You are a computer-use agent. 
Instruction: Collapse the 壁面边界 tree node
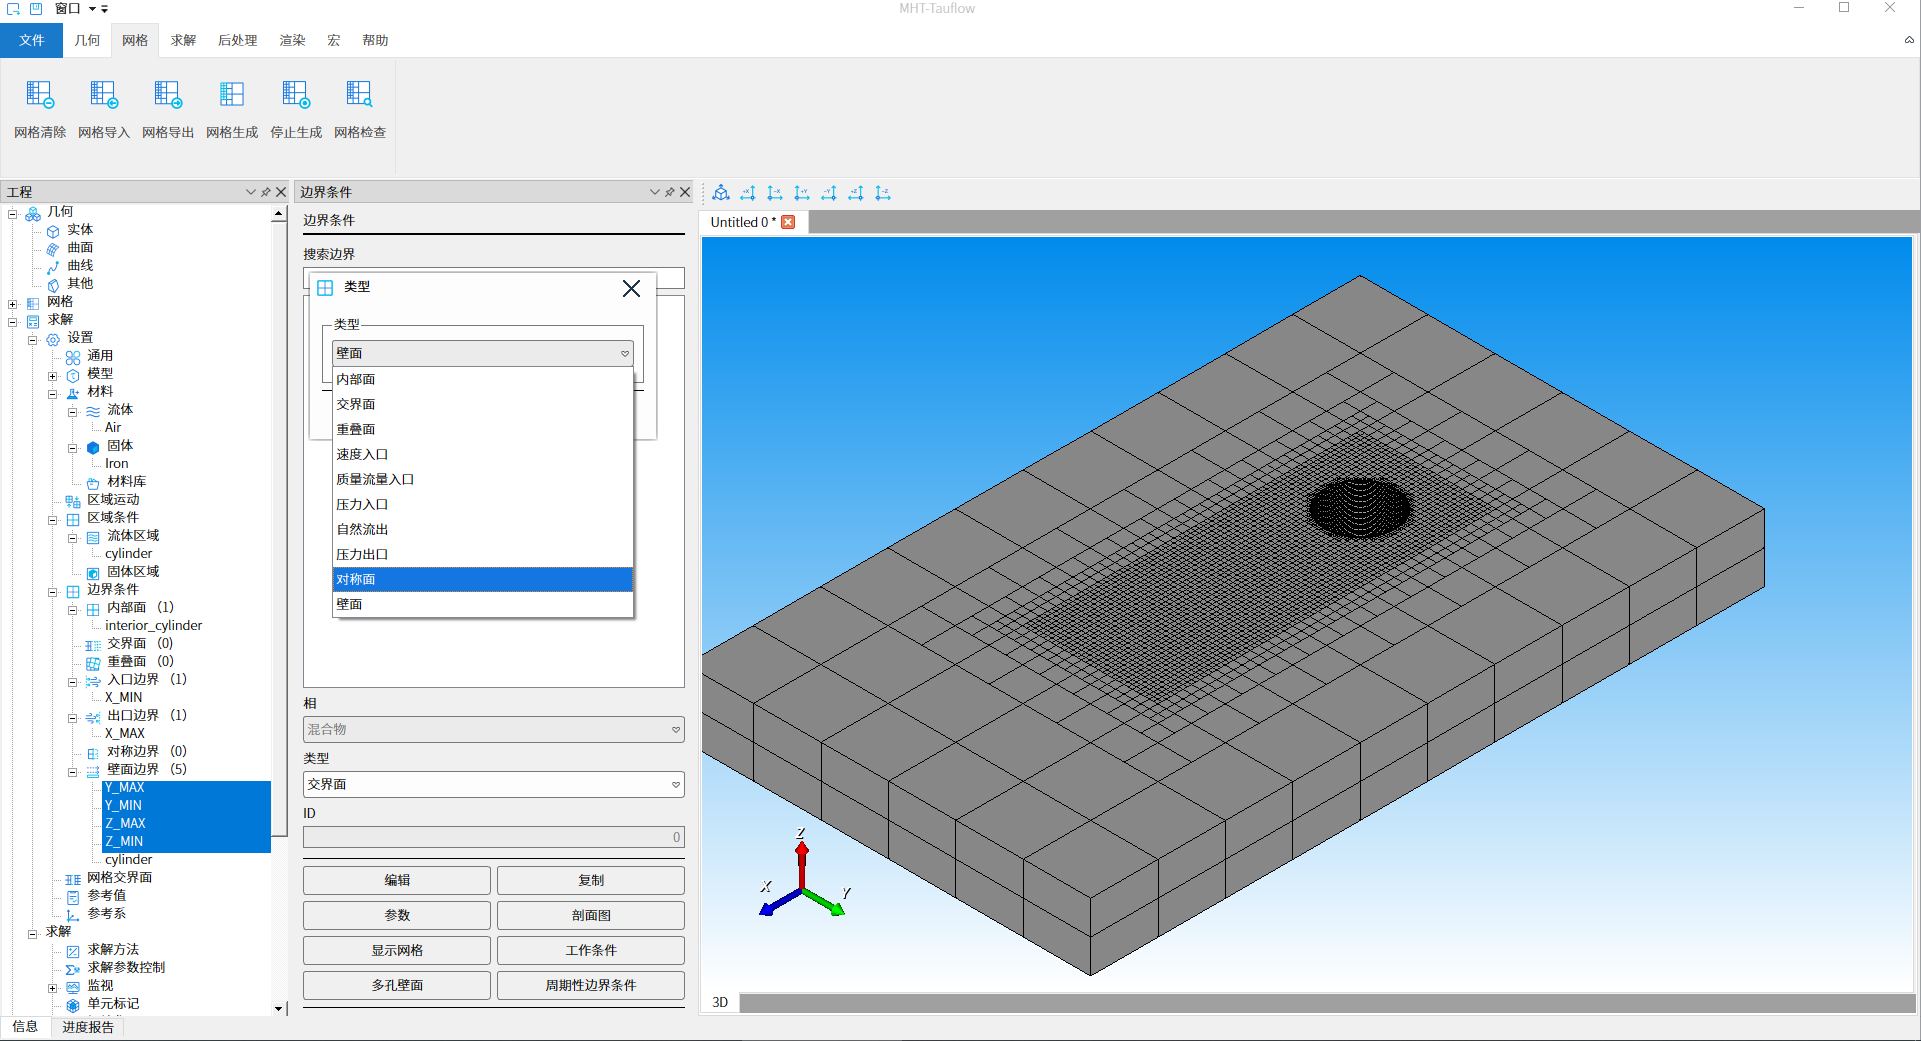point(73,771)
